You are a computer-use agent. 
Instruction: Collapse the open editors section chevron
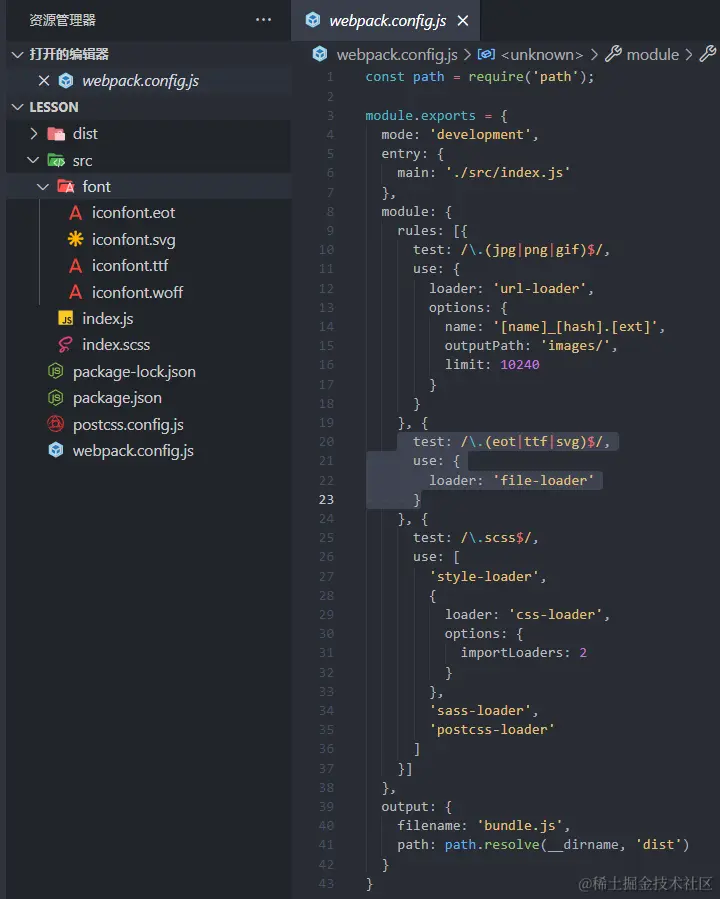pyautogui.click(x=18, y=54)
